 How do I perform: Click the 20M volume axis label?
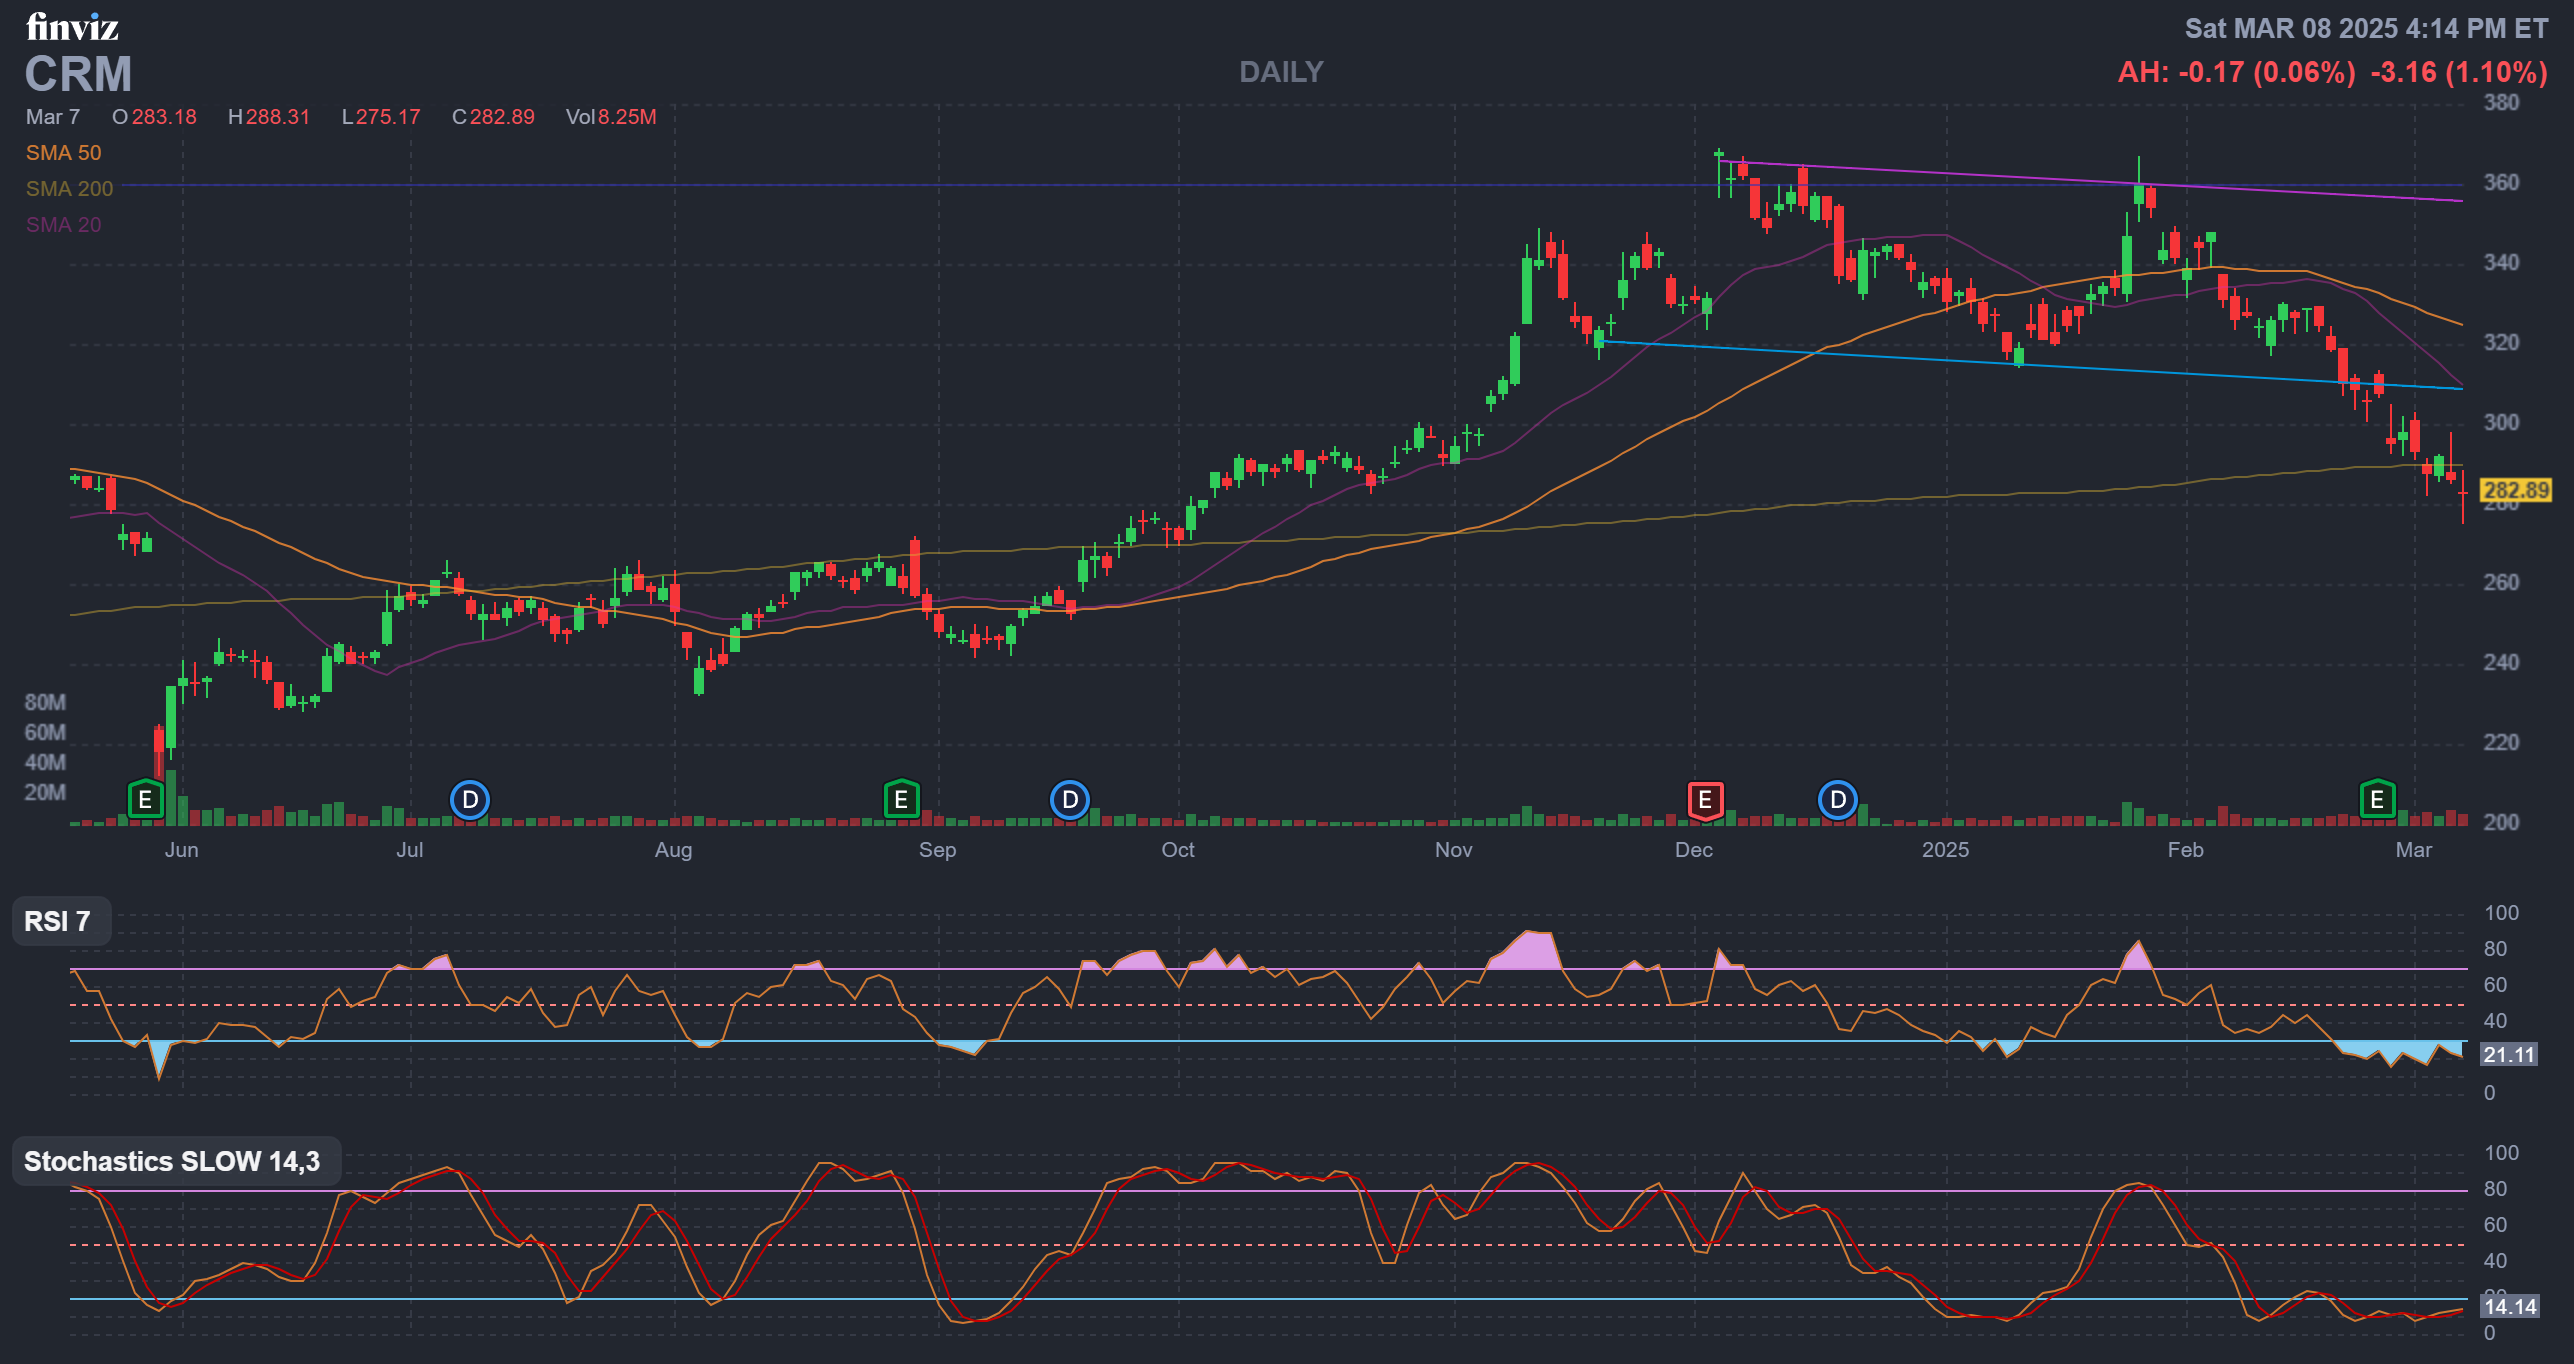tap(45, 792)
